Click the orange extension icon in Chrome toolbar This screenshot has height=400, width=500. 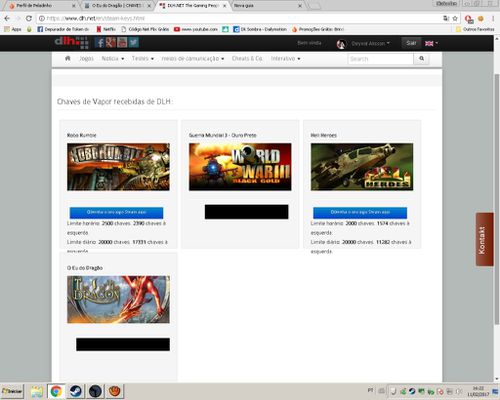coord(481,19)
